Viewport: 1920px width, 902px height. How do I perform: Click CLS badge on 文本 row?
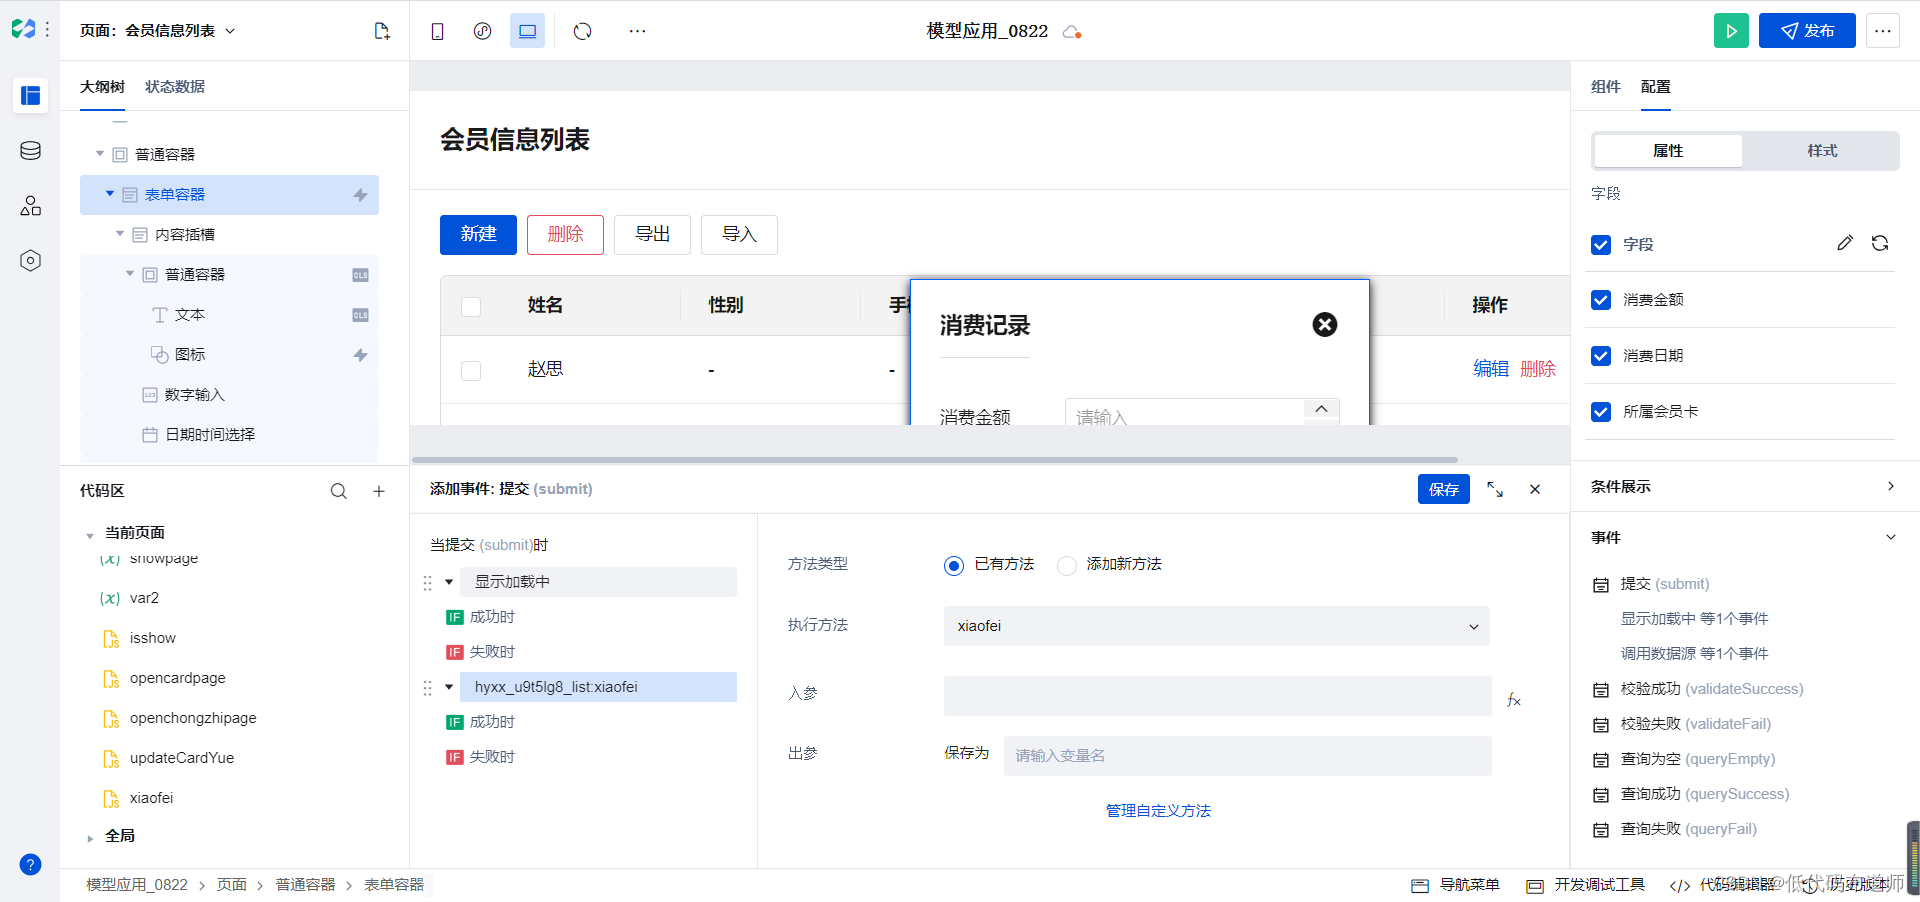[x=361, y=315]
